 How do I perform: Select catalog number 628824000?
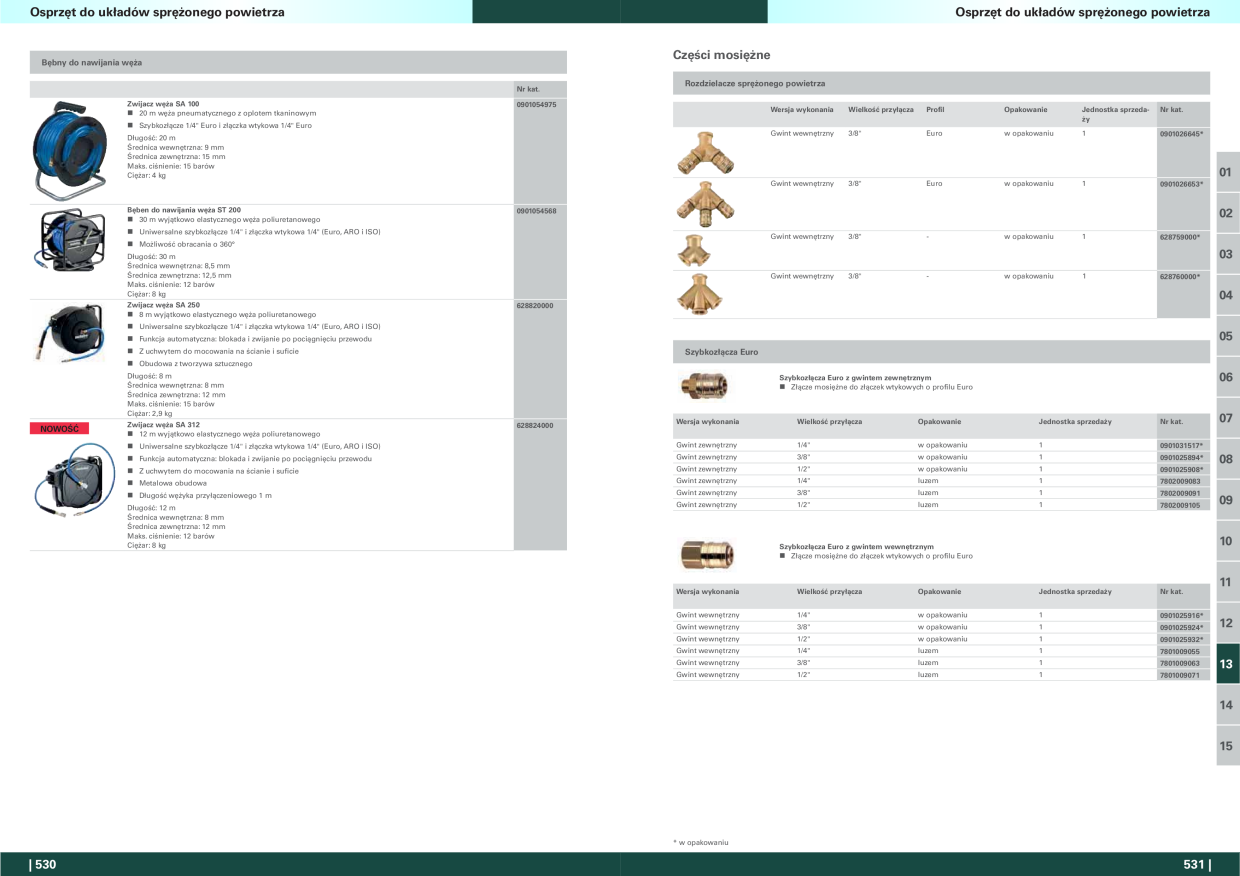click(535, 425)
